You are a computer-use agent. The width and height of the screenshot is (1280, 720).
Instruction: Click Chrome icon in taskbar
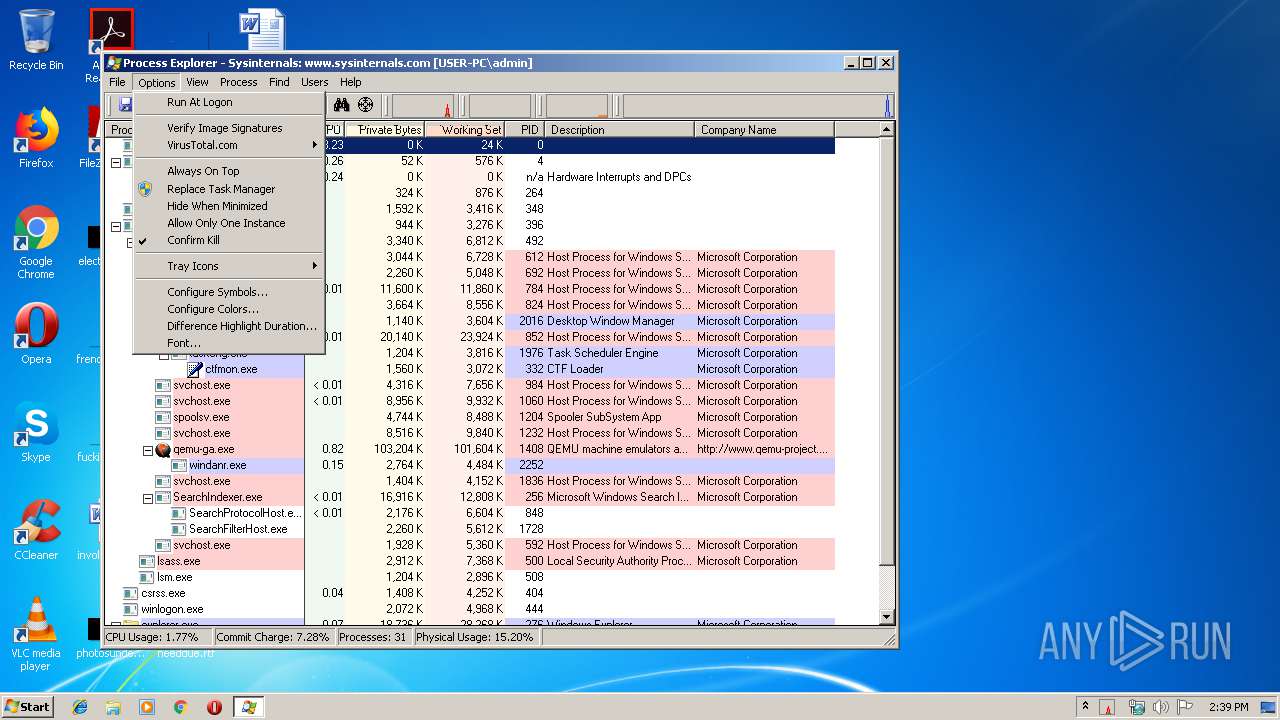click(180, 707)
